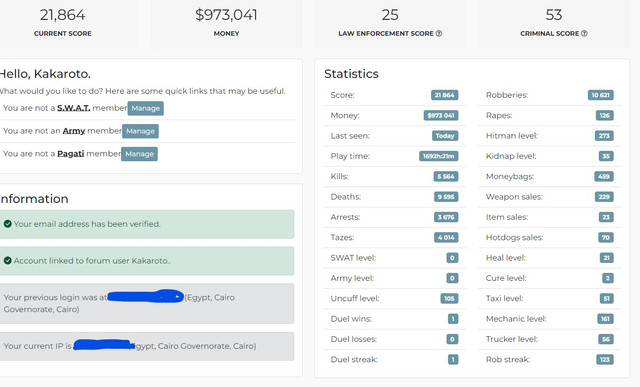This screenshot has width=640, height=387.
Task: Click the Duel wins badge
Action: pyautogui.click(x=453, y=319)
